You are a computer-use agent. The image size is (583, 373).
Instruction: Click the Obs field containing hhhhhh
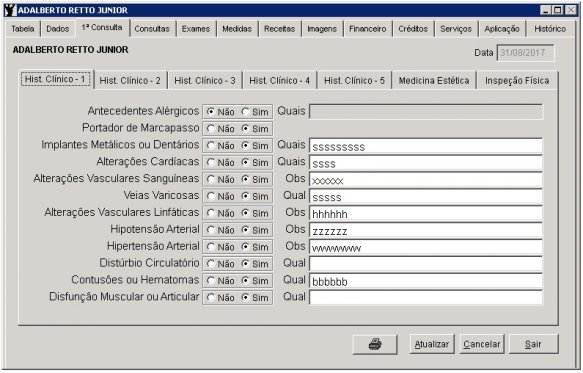click(426, 213)
